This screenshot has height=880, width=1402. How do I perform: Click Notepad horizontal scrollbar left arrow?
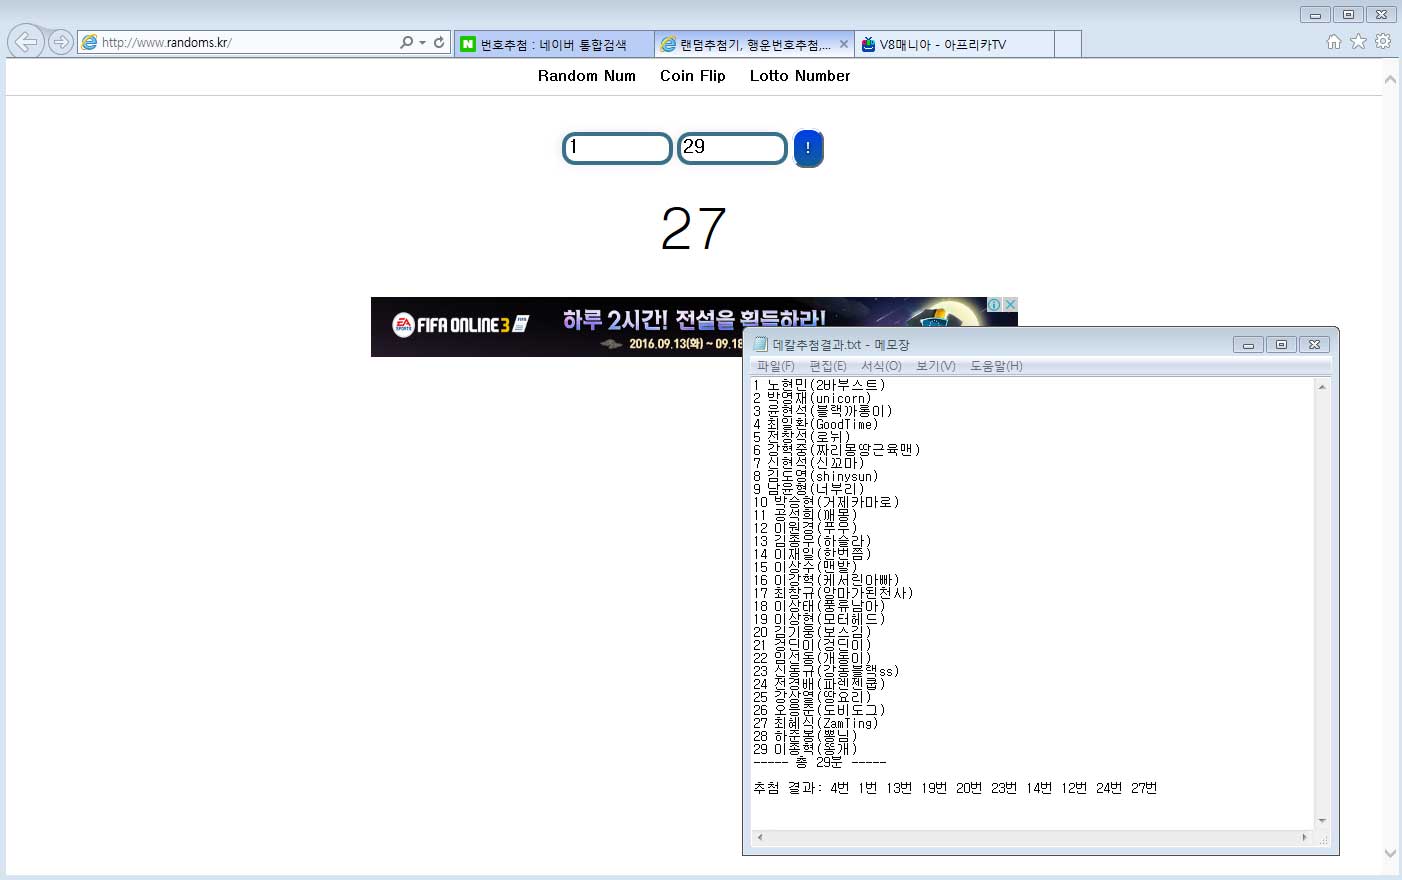[x=760, y=837]
